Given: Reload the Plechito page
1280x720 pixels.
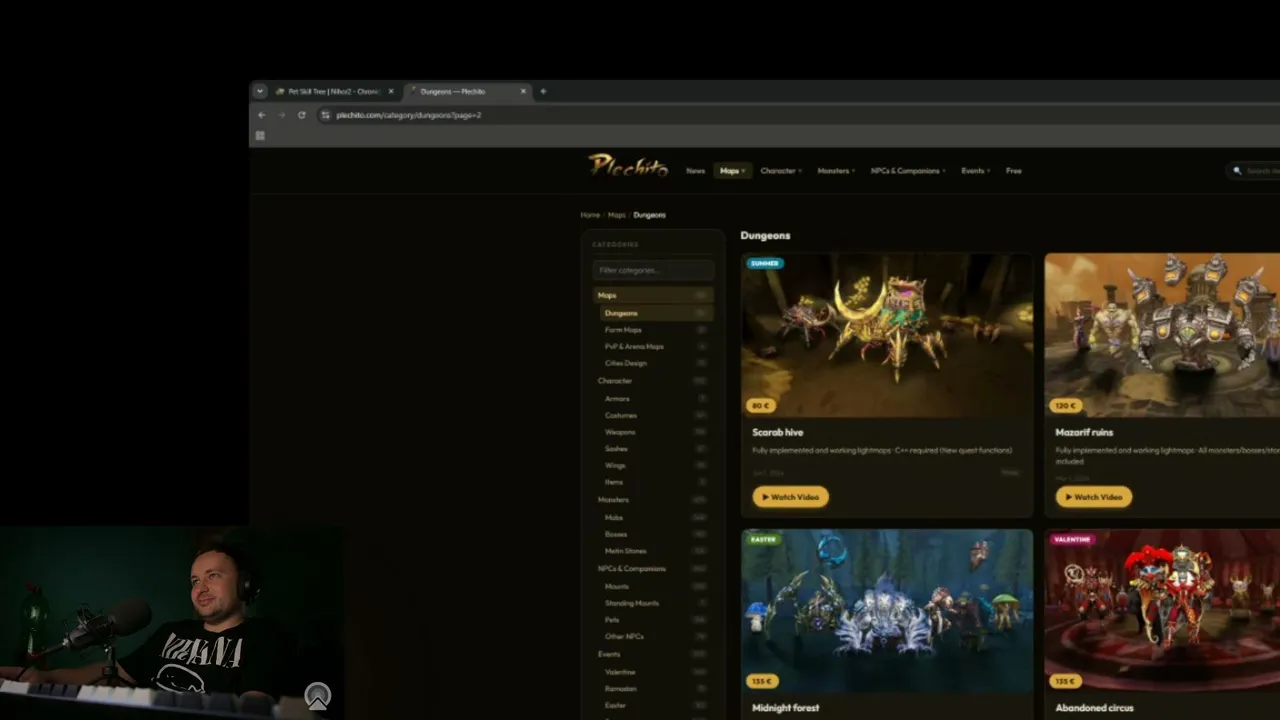Looking at the screenshot, I should pos(301,115).
